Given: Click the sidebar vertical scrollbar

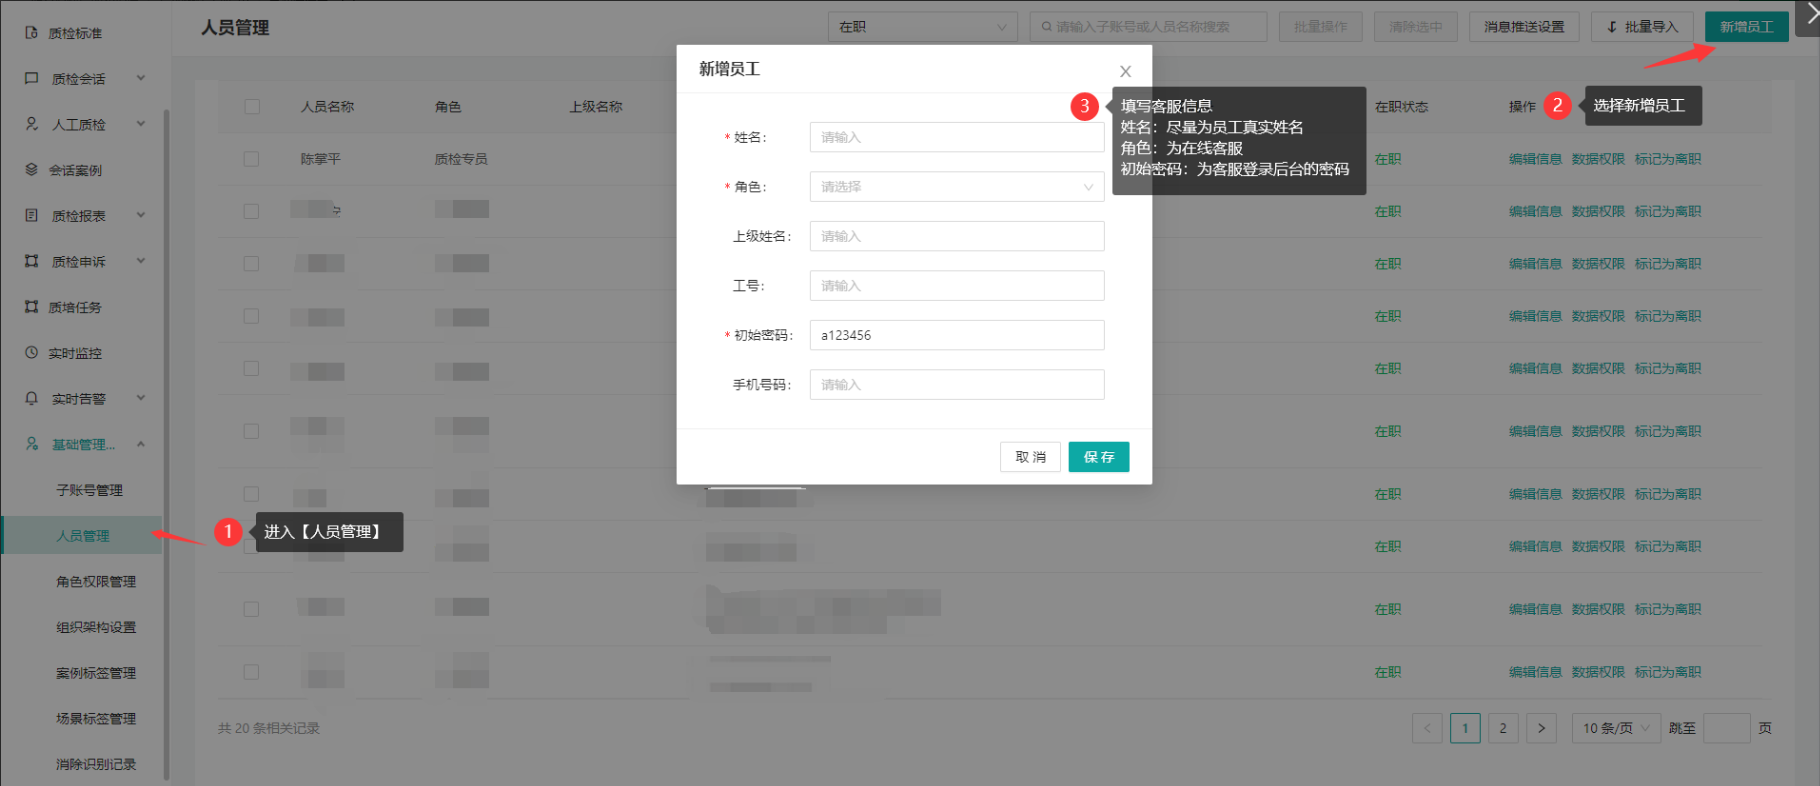Looking at the screenshot, I should [x=166, y=445].
